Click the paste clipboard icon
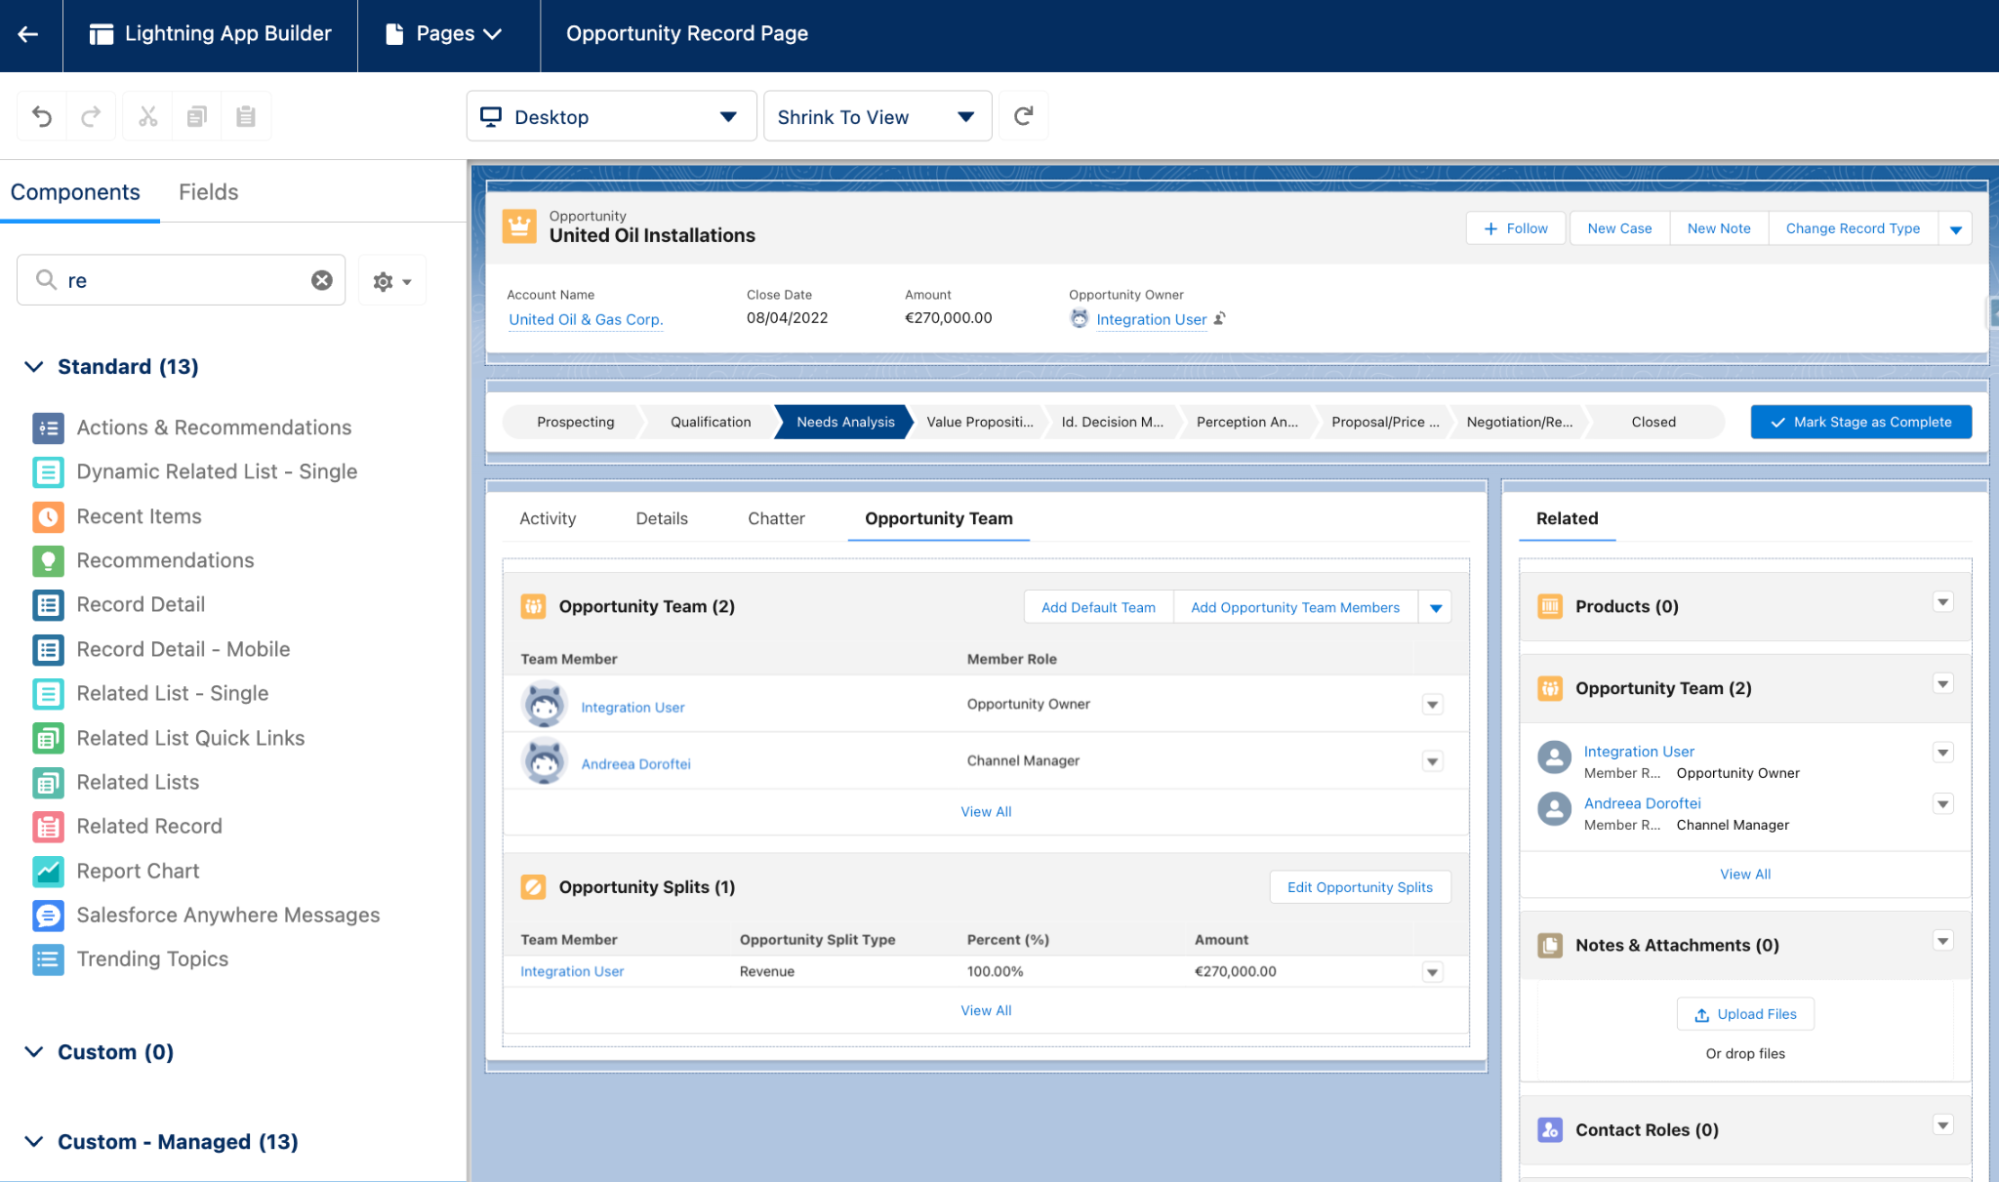Viewport: 1999px width, 1183px height. click(246, 117)
